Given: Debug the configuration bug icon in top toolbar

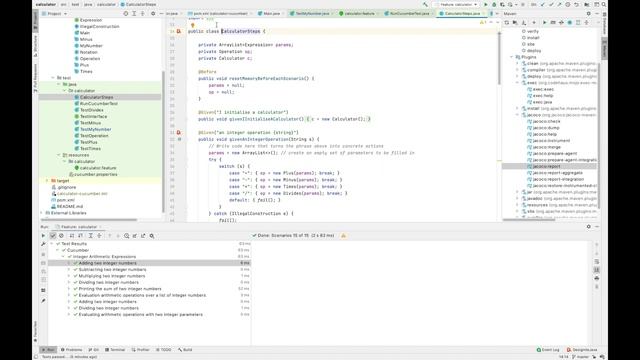Looking at the screenshot, I should (x=494, y=4).
